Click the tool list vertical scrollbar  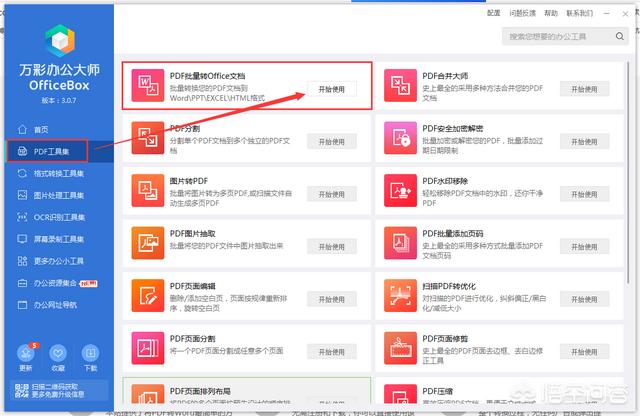coord(628,172)
